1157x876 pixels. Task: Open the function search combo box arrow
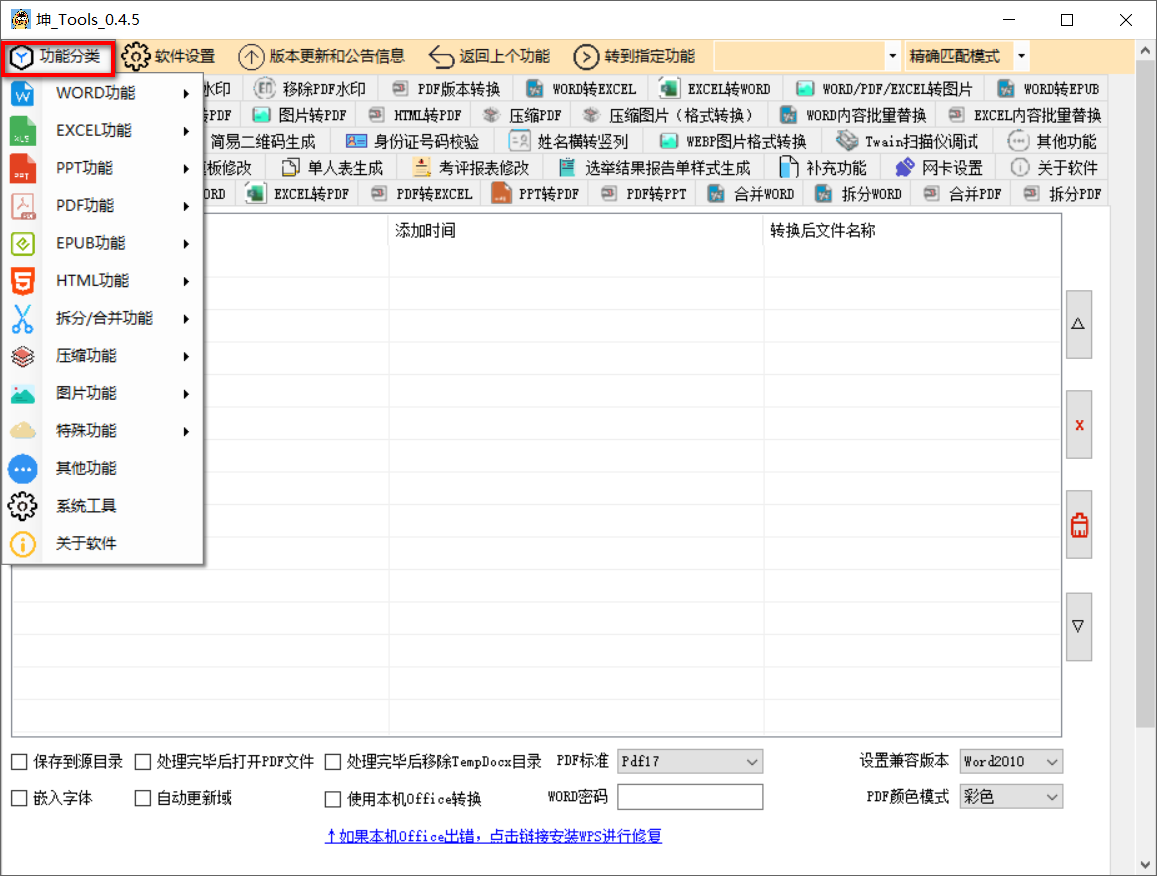pos(893,56)
